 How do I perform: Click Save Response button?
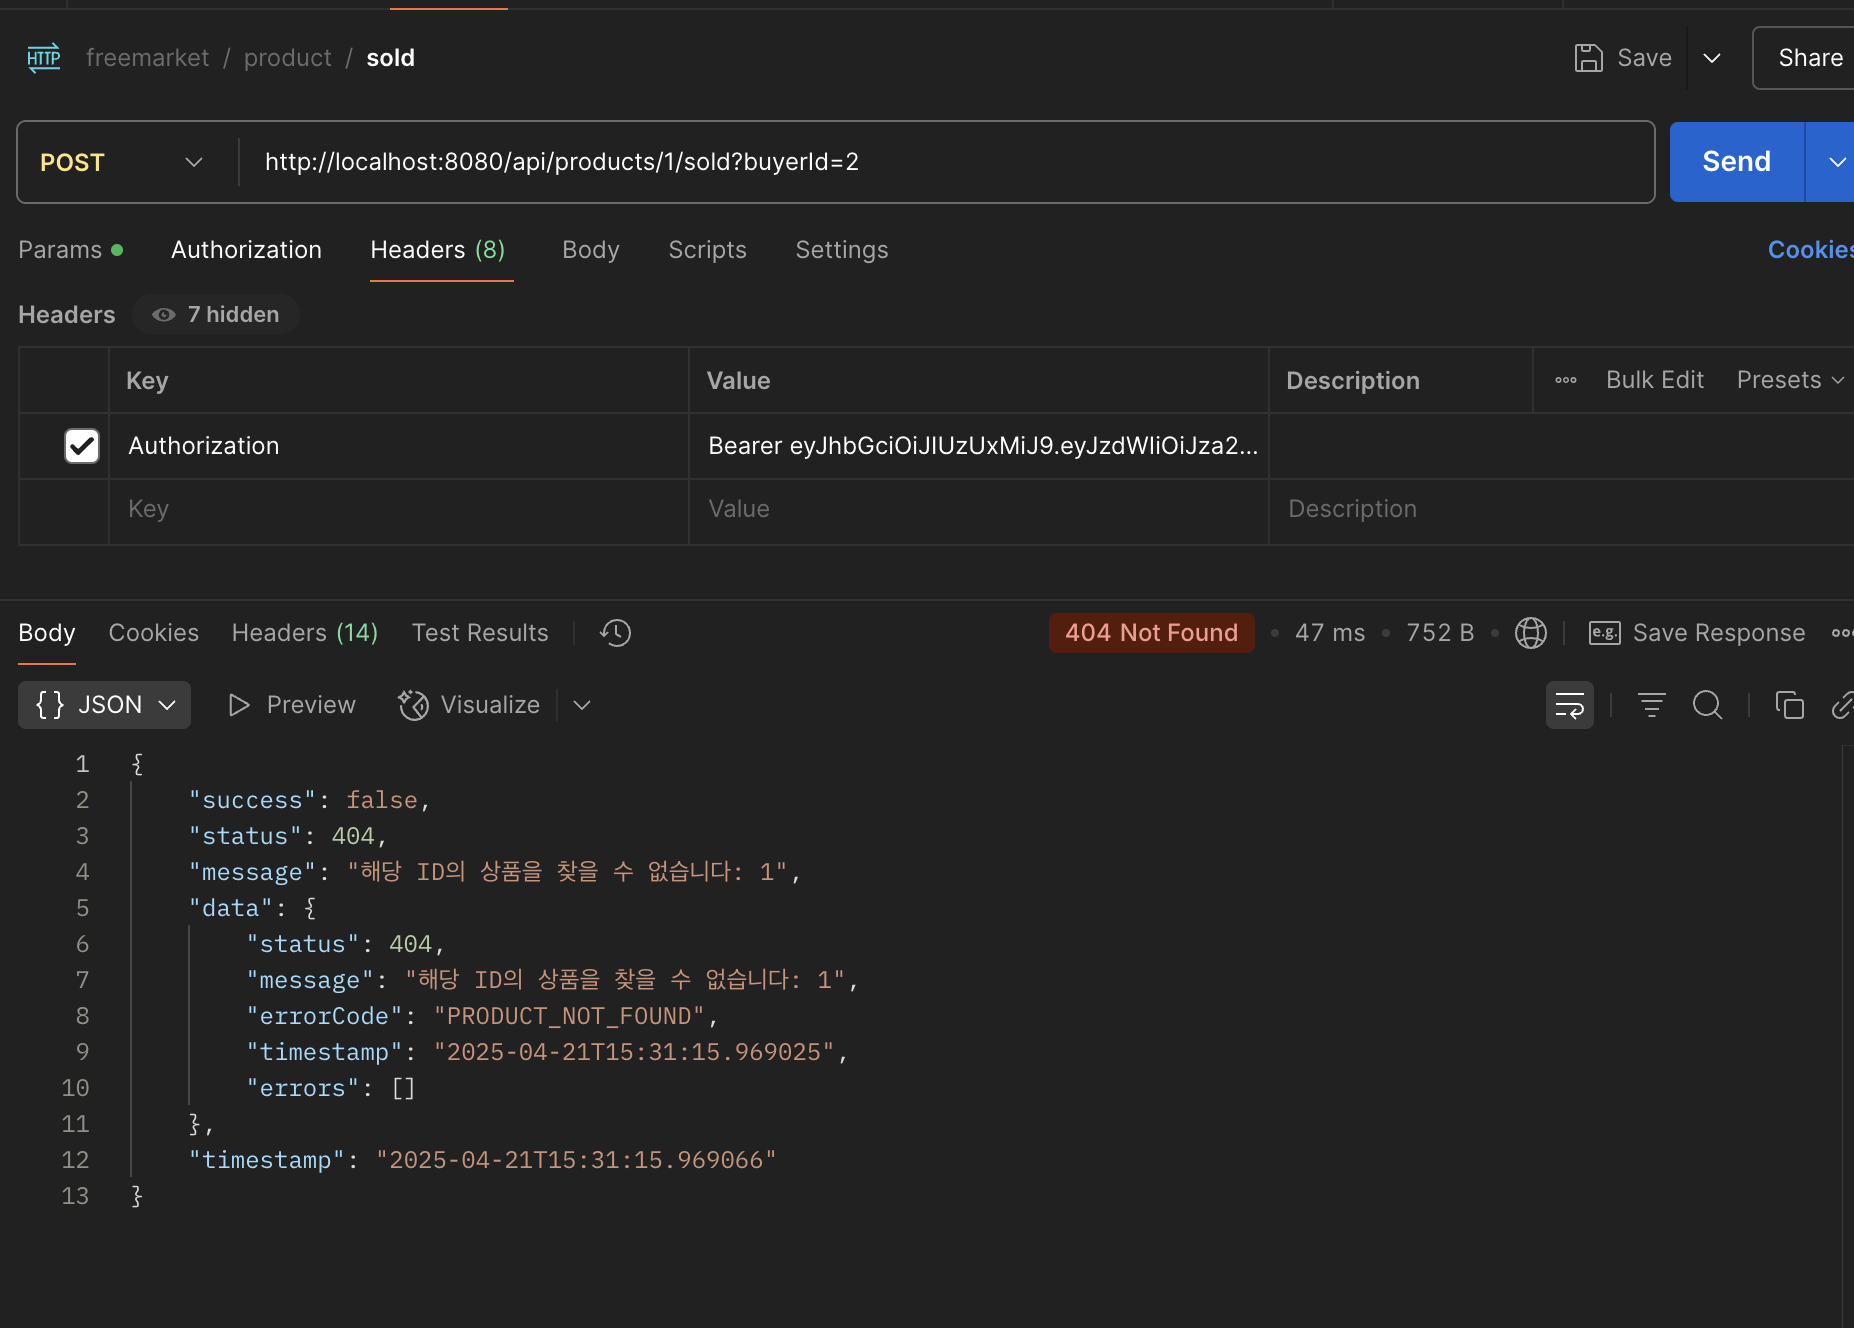point(1698,633)
